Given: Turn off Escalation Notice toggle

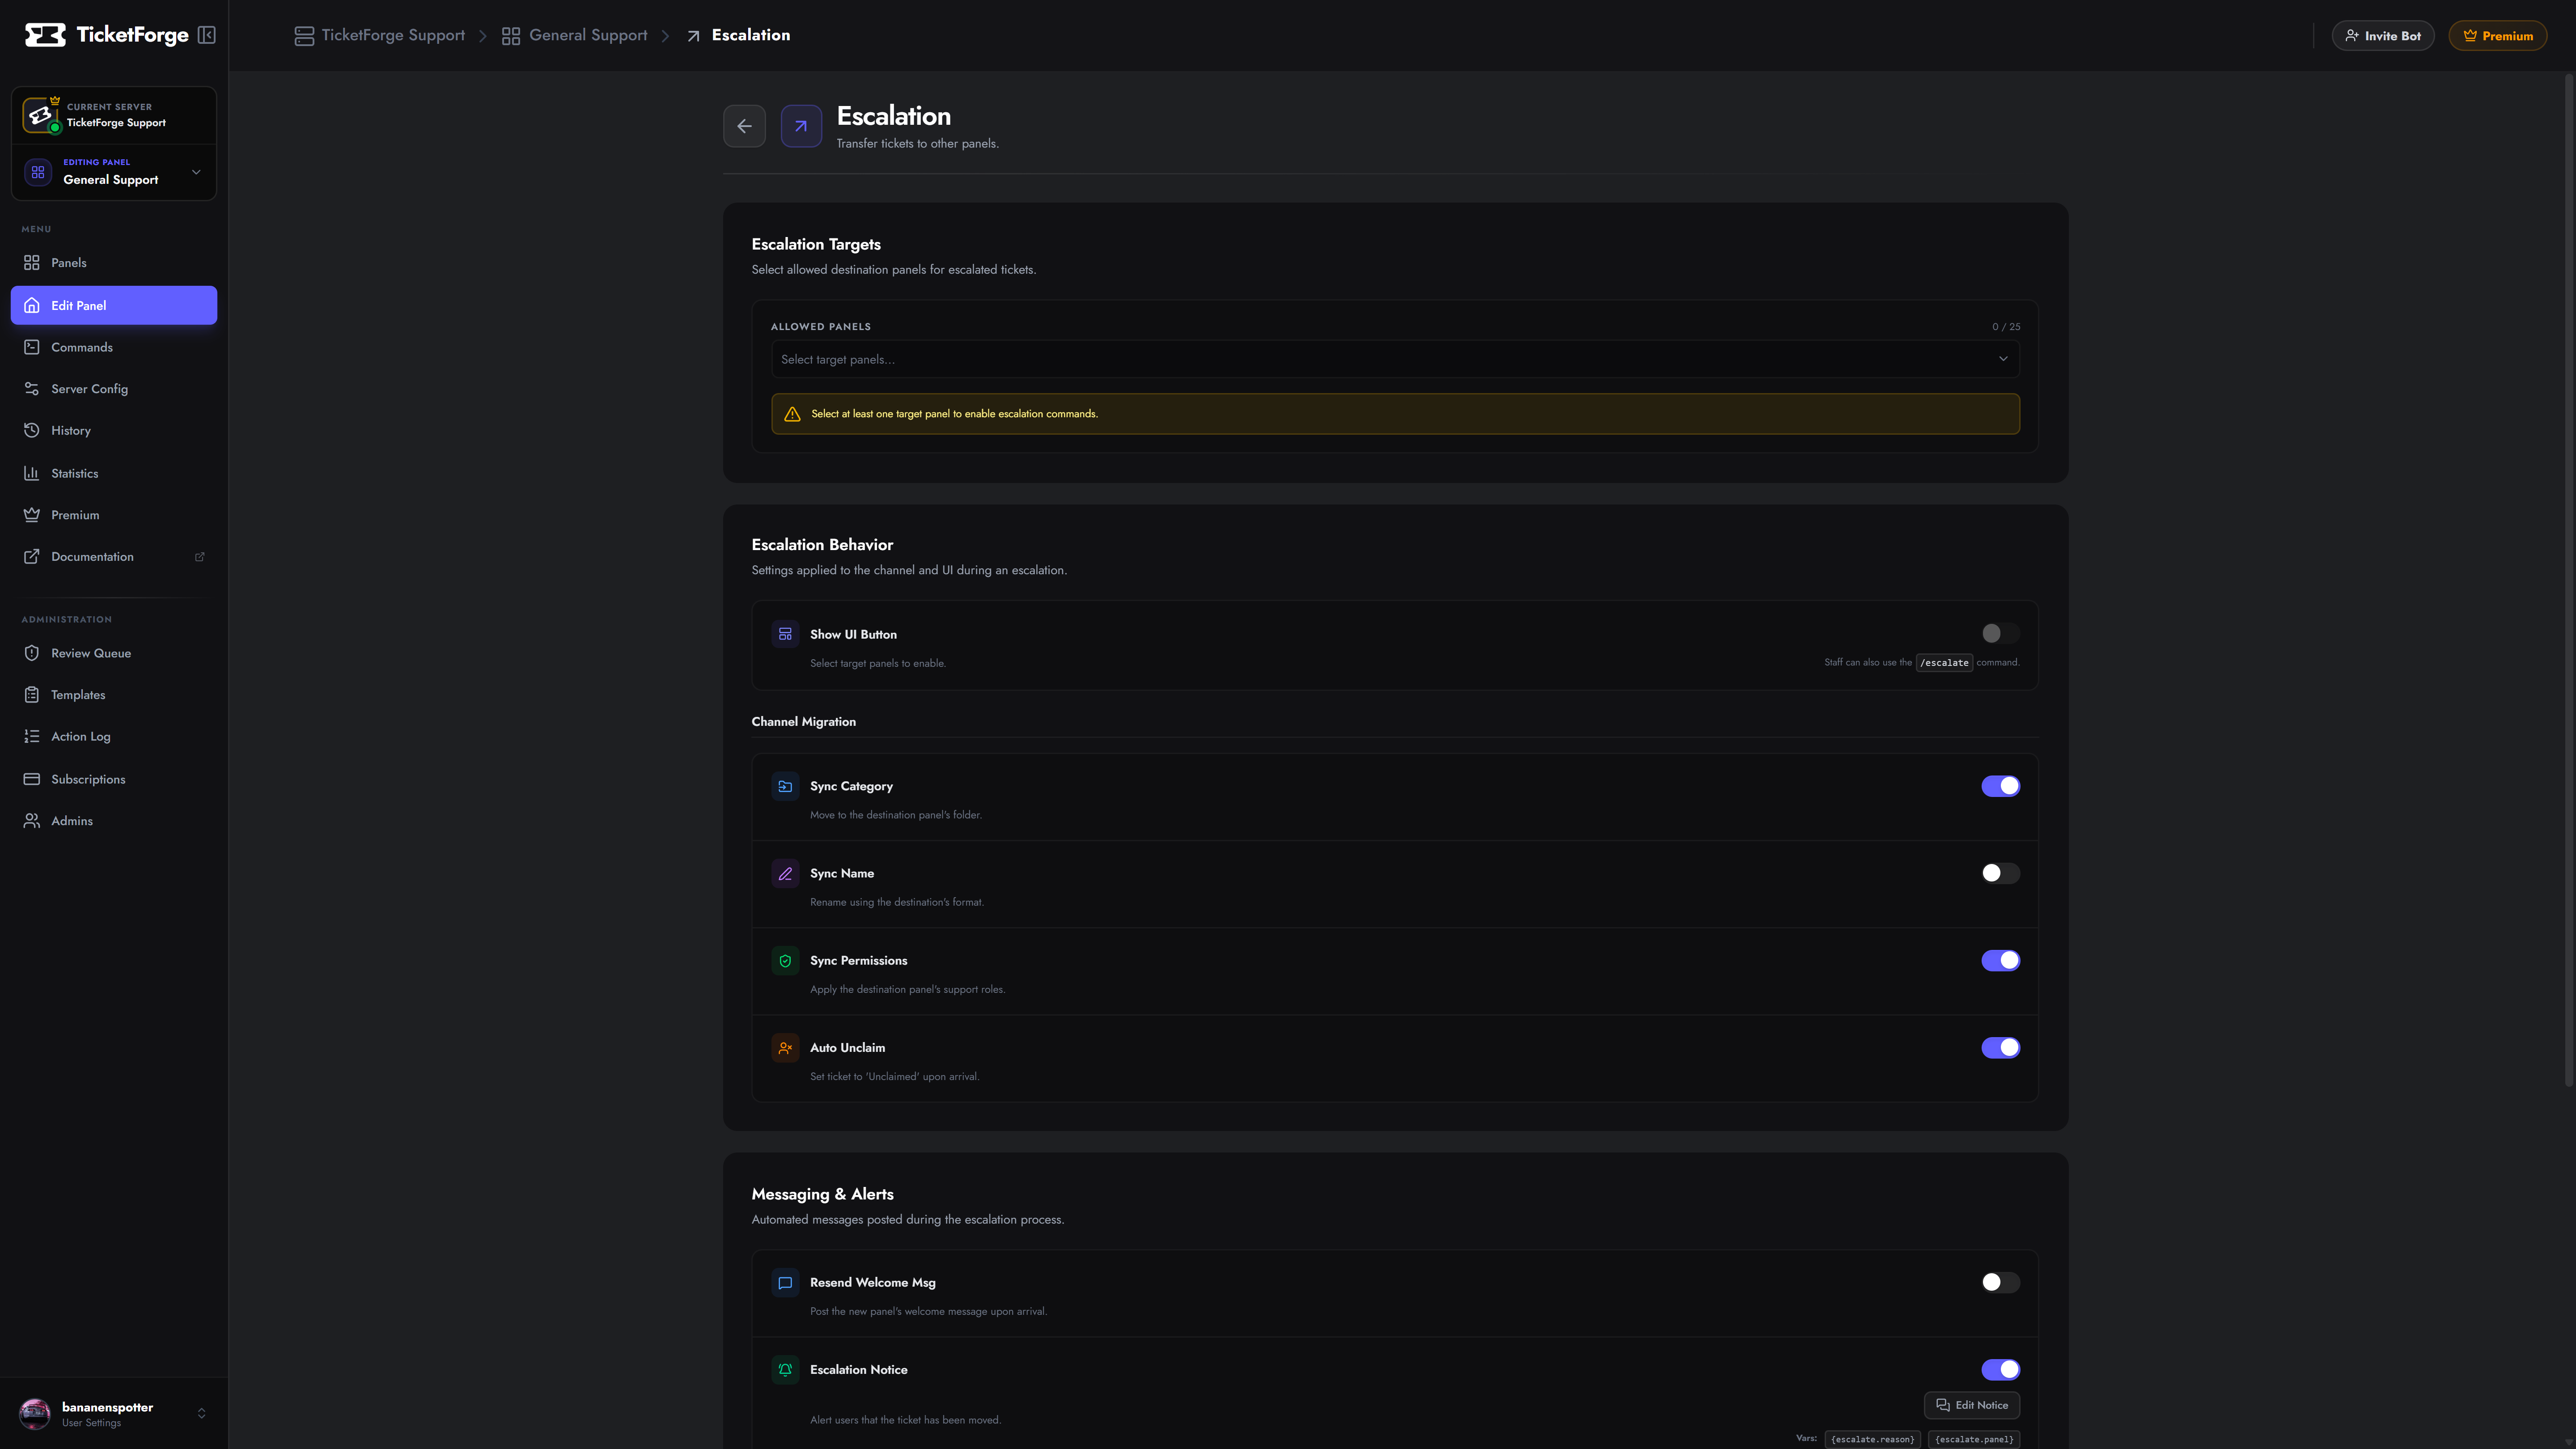Looking at the screenshot, I should (x=2000, y=1369).
